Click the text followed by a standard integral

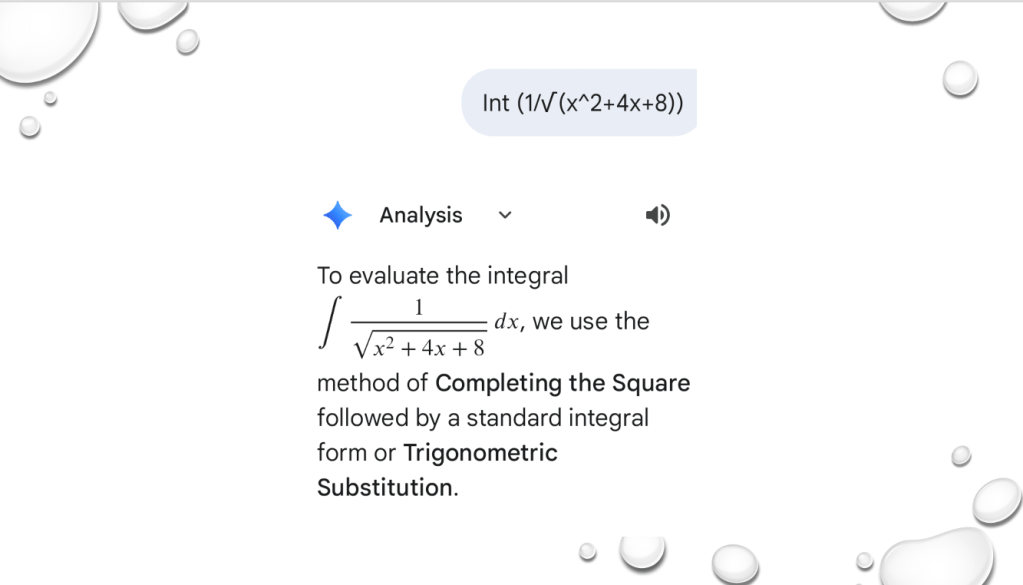(483, 417)
